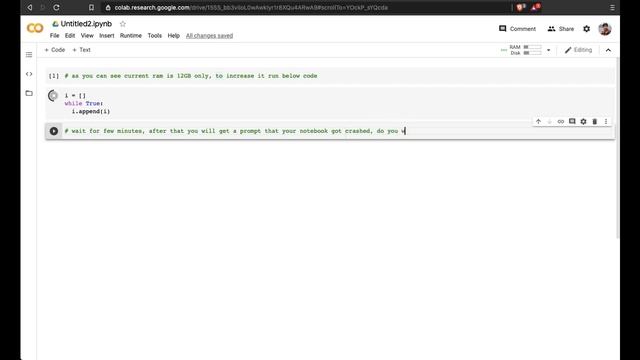The image size is (640, 360).
Task: Open the user account avatar
Action: (x=605, y=29)
